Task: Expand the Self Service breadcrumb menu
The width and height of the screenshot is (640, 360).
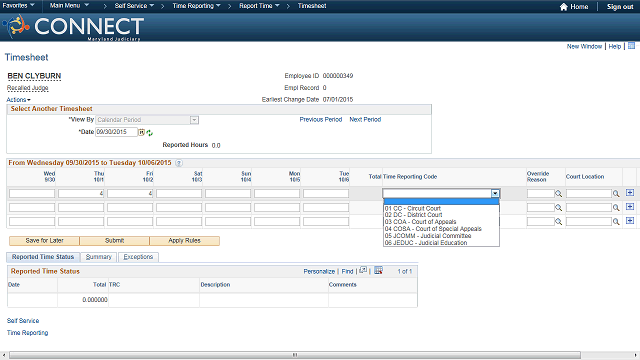Action: (134, 6)
